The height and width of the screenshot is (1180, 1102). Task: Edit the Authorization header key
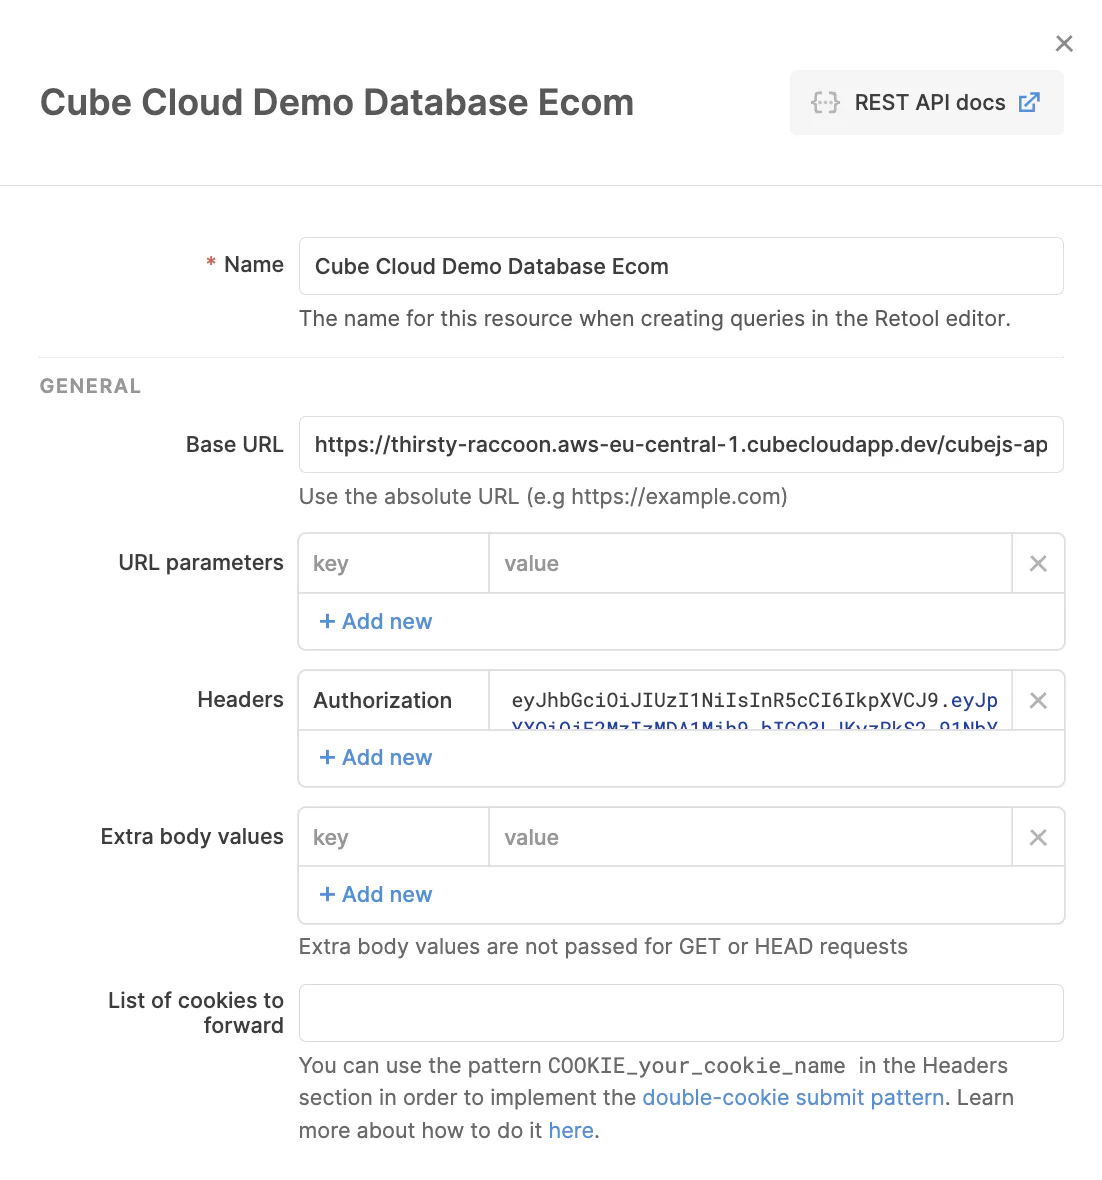pos(394,701)
